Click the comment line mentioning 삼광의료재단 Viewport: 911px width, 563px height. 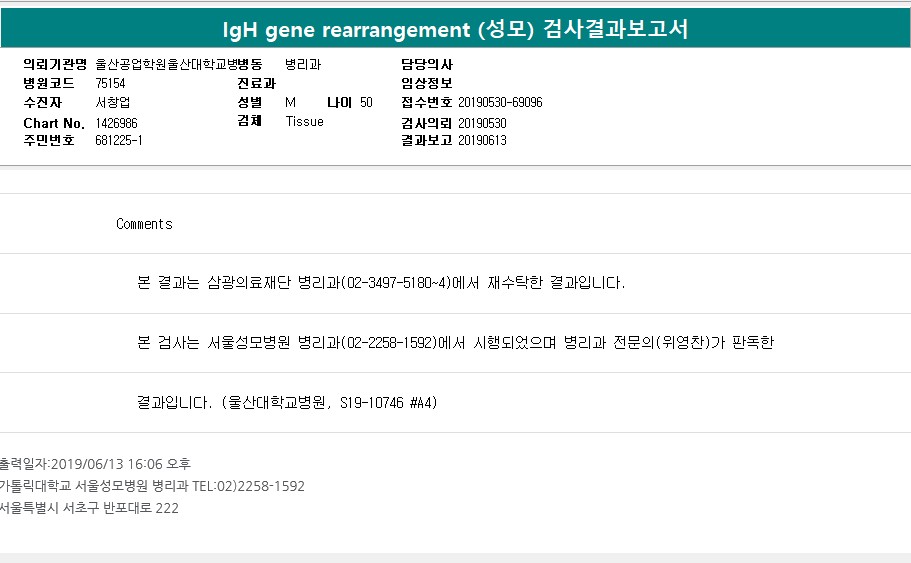380,283
